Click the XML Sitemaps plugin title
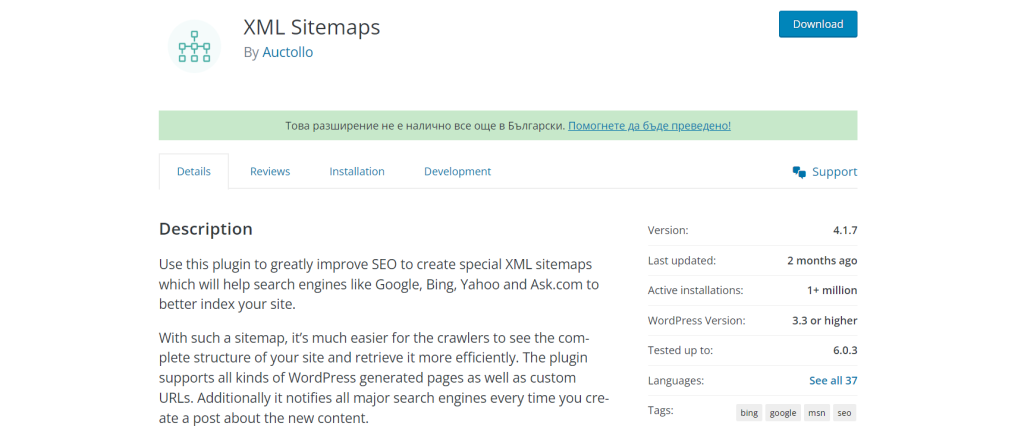This screenshot has width=1024, height=426. 312,26
